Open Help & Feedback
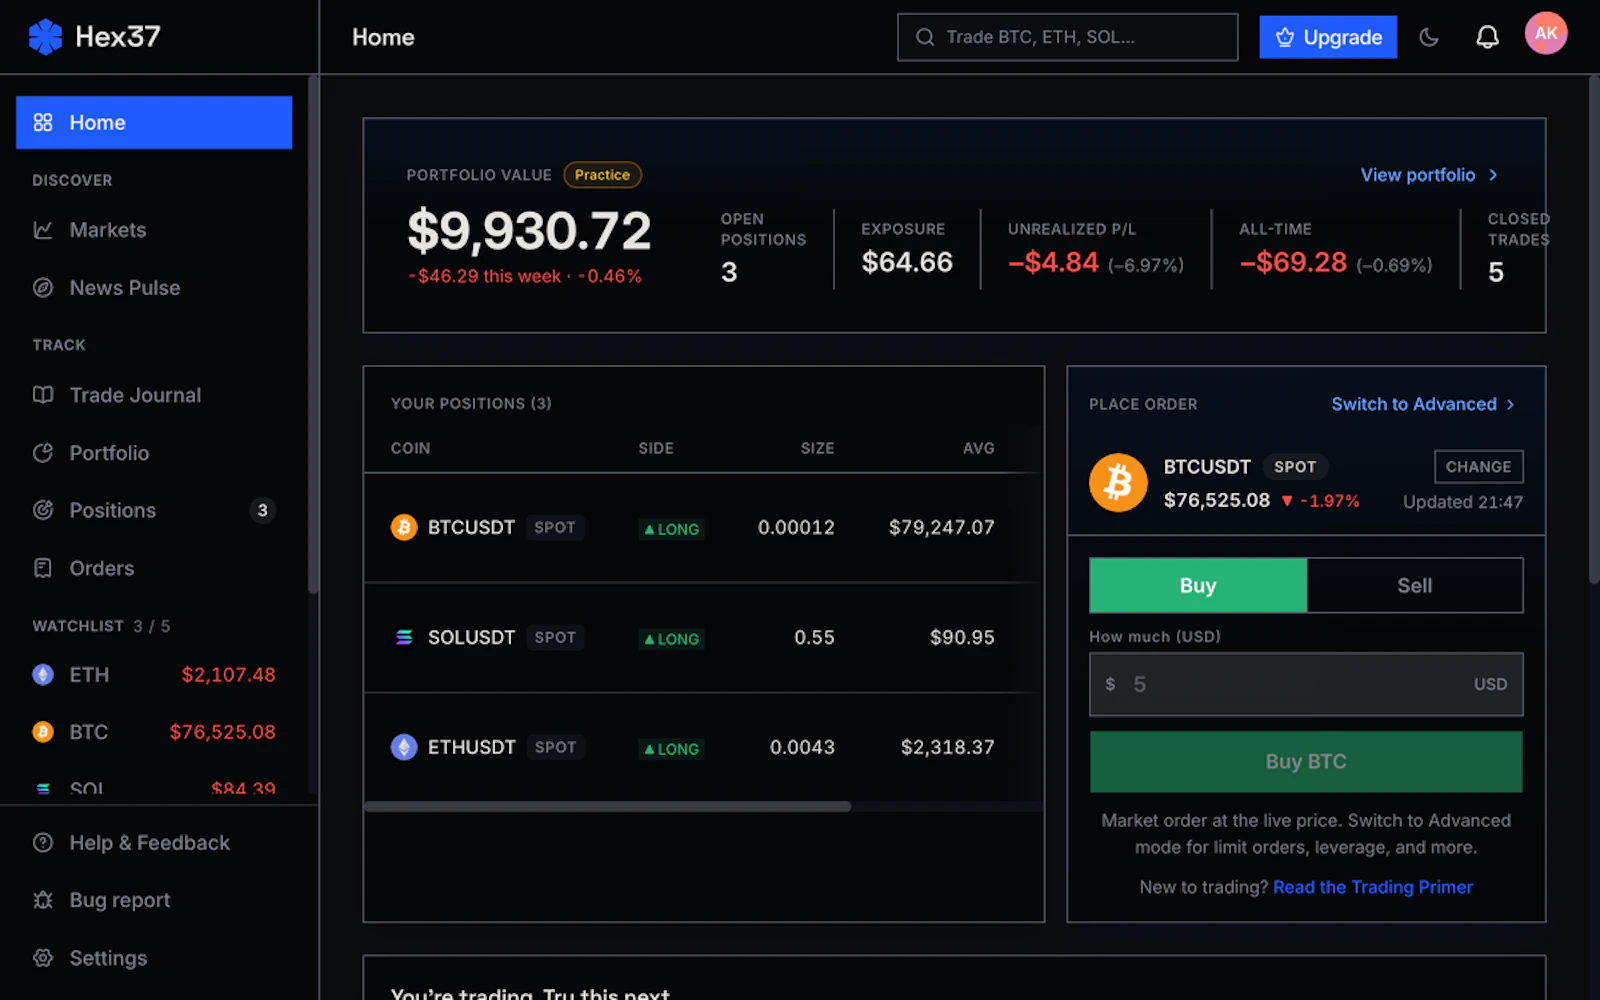Image resolution: width=1600 pixels, height=1000 pixels. (x=154, y=843)
